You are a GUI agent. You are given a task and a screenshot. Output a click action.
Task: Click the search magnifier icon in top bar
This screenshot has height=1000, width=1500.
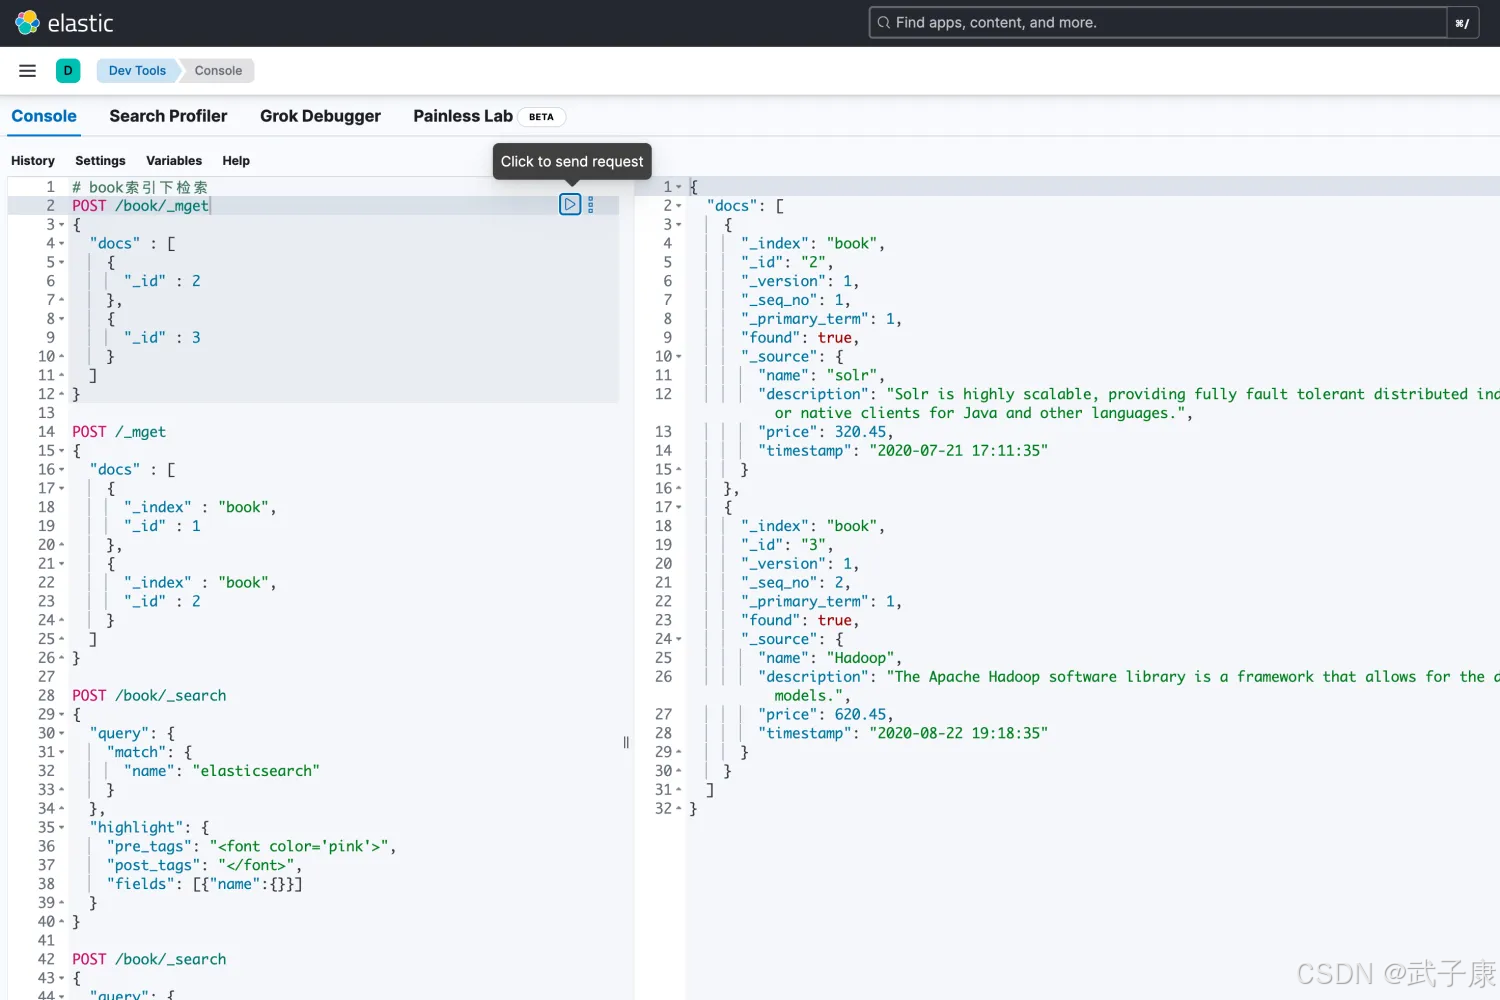(x=883, y=23)
